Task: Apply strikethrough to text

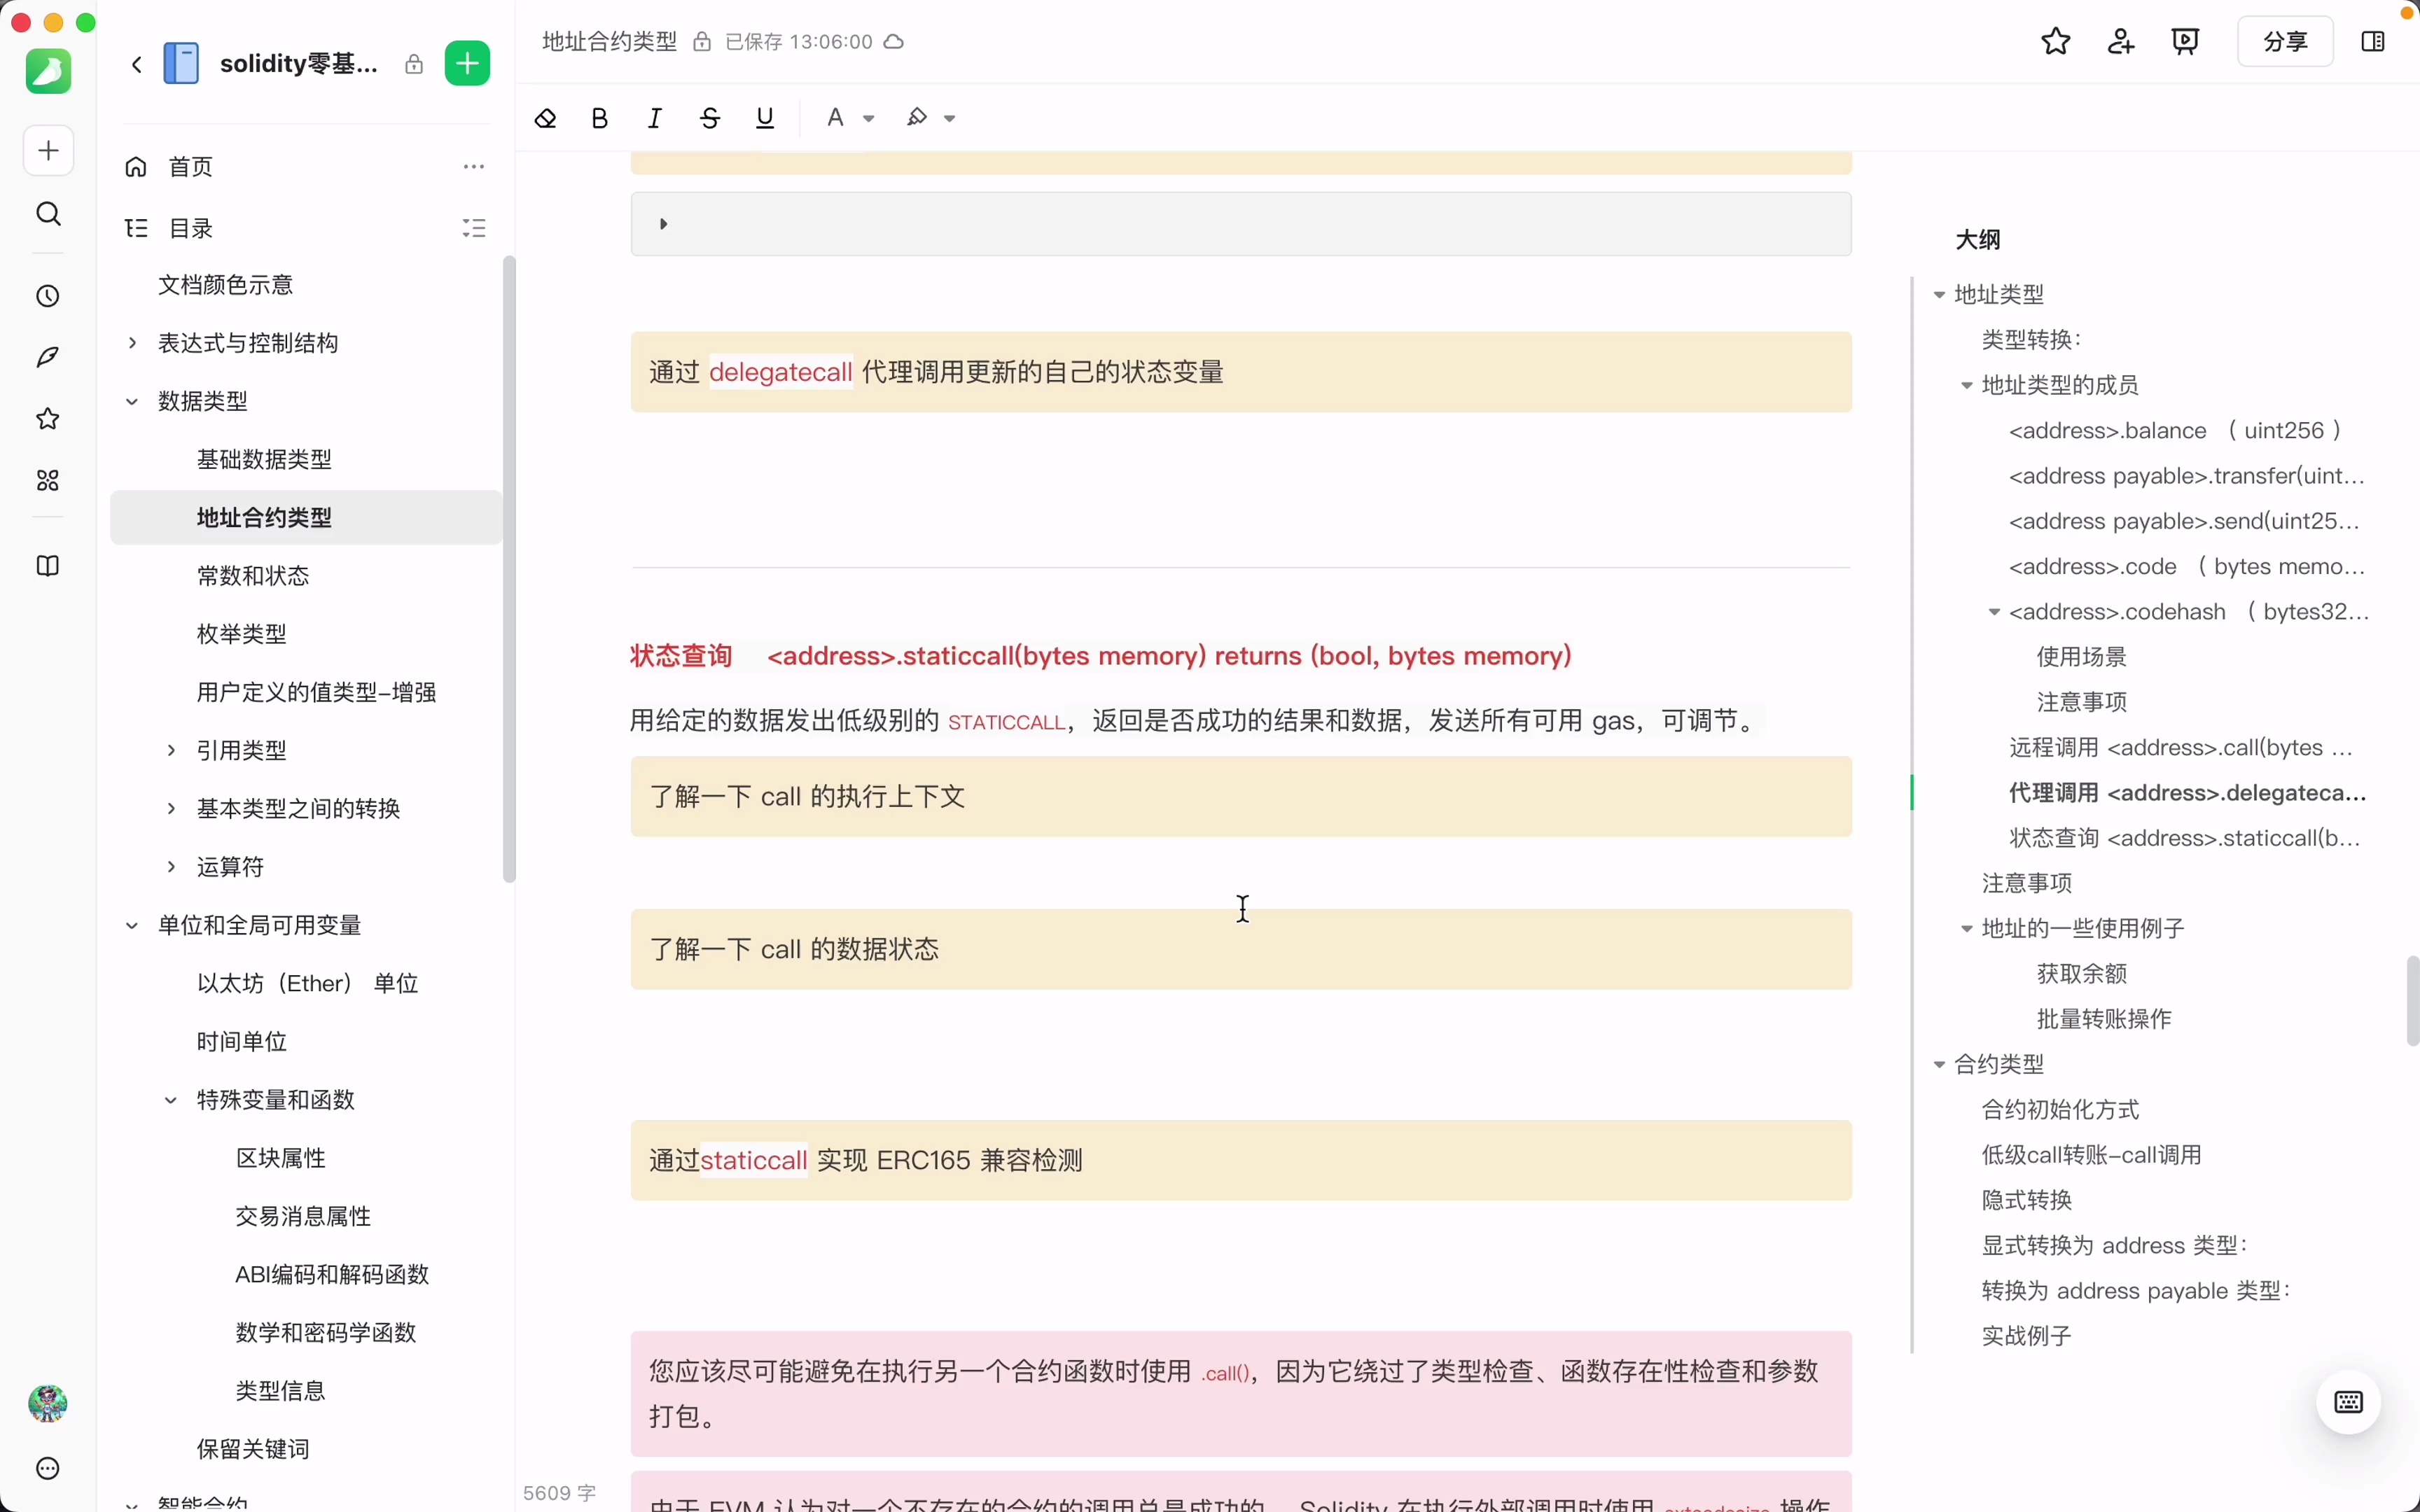Action: tap(709, 117)
